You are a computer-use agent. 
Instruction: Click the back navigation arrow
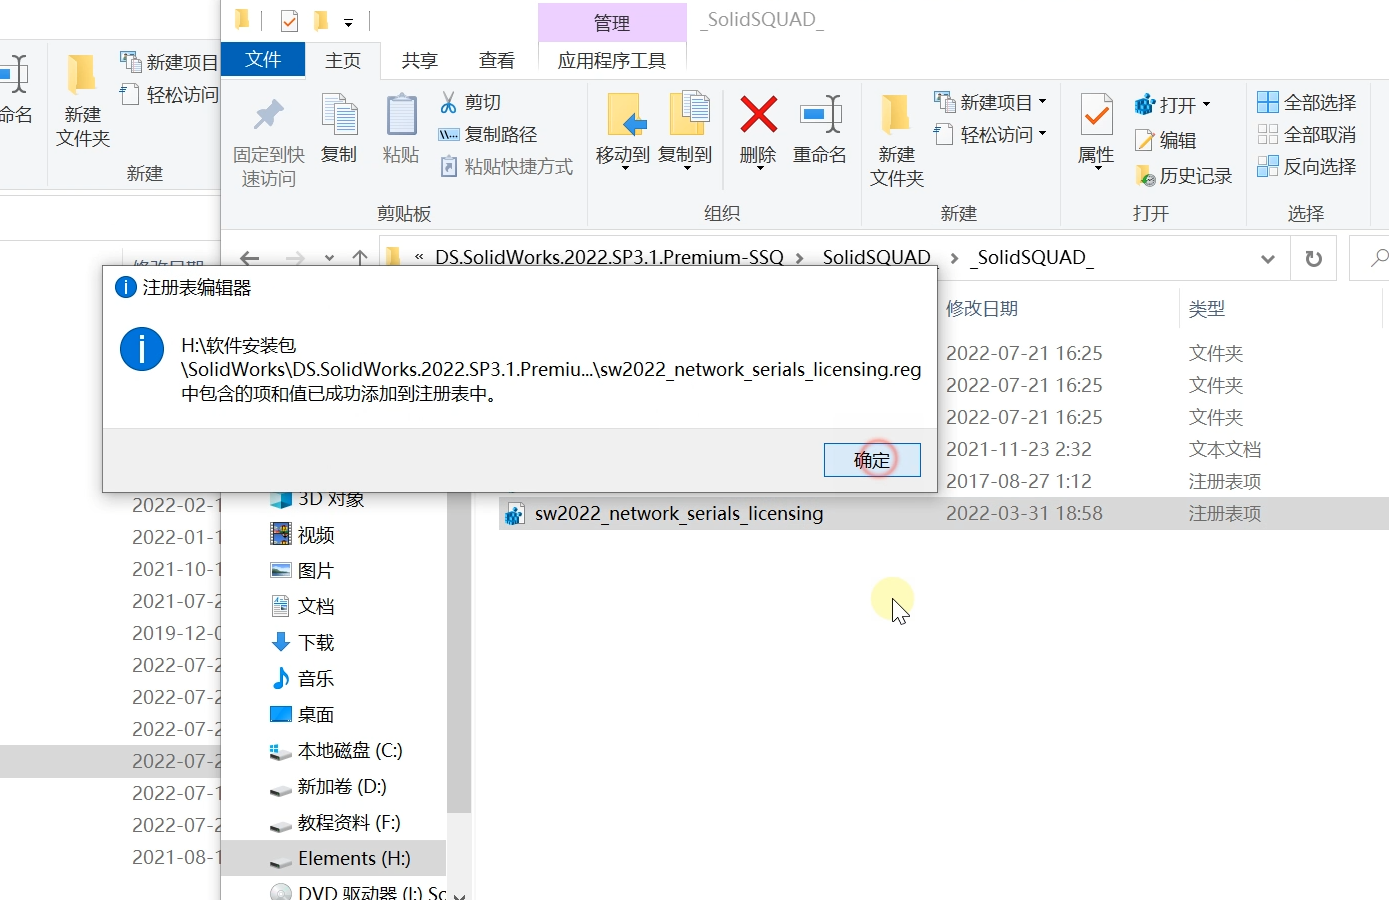(250, 258)
